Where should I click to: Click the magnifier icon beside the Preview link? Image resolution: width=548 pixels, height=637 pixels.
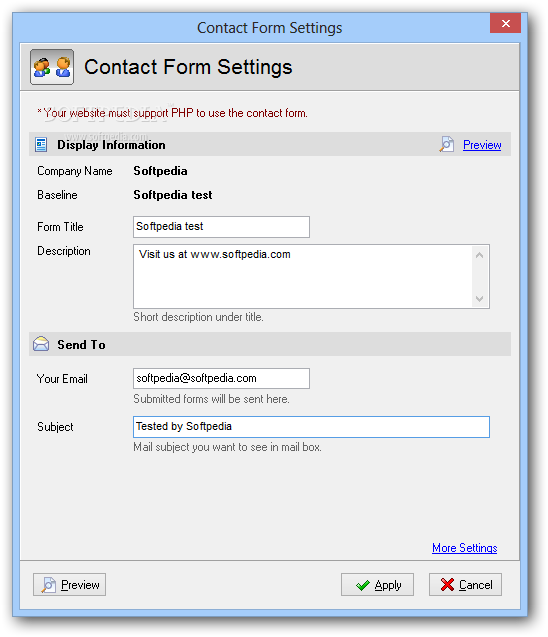(x=446, y=144)
